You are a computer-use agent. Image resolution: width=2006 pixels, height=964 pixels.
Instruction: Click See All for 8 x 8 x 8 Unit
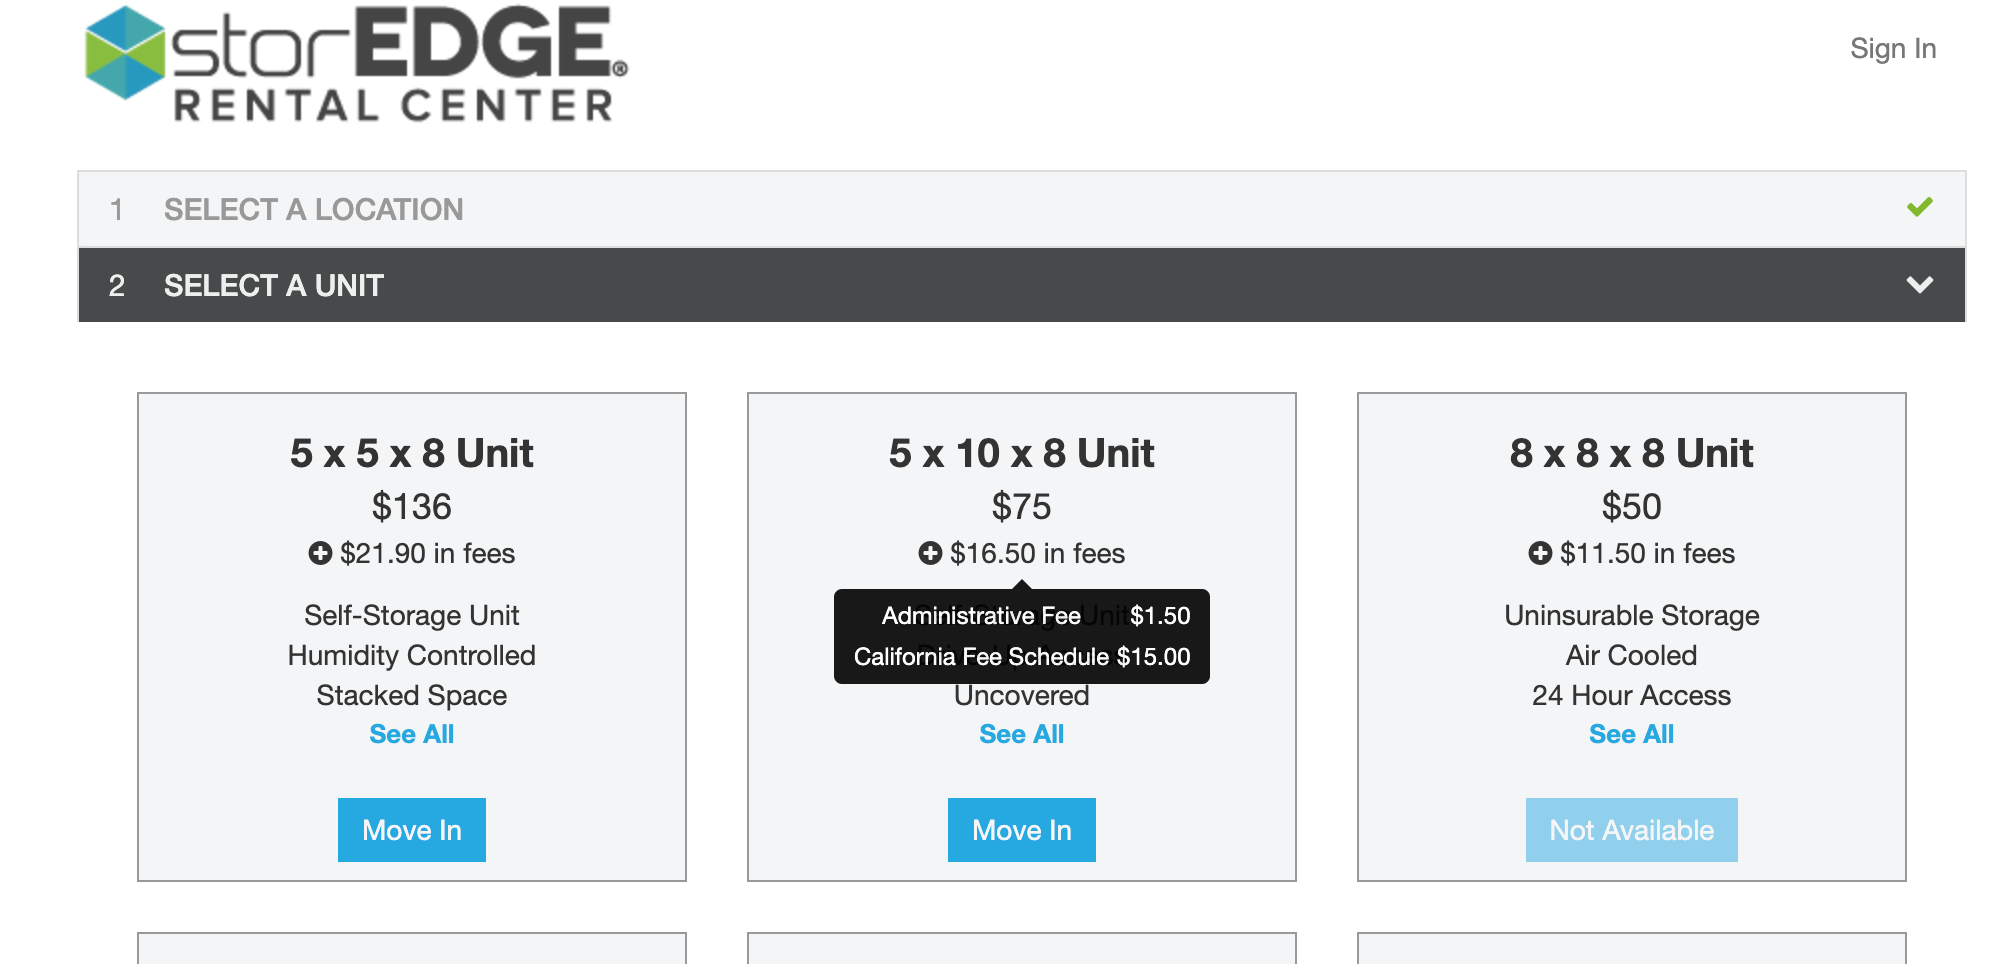1631,734
